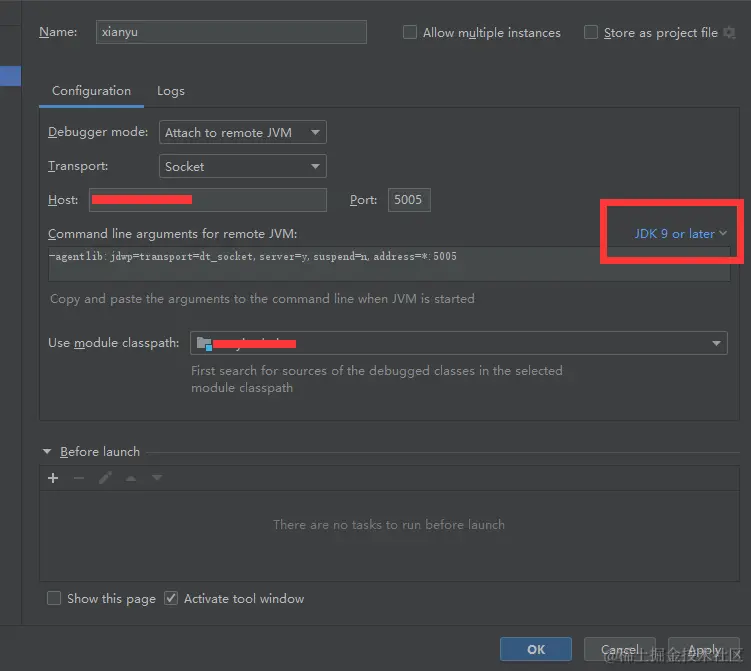Click 'There are no tasks to run before launch' text
The width and height of the screenshot is (751, 671).
(x=389, y=524)
